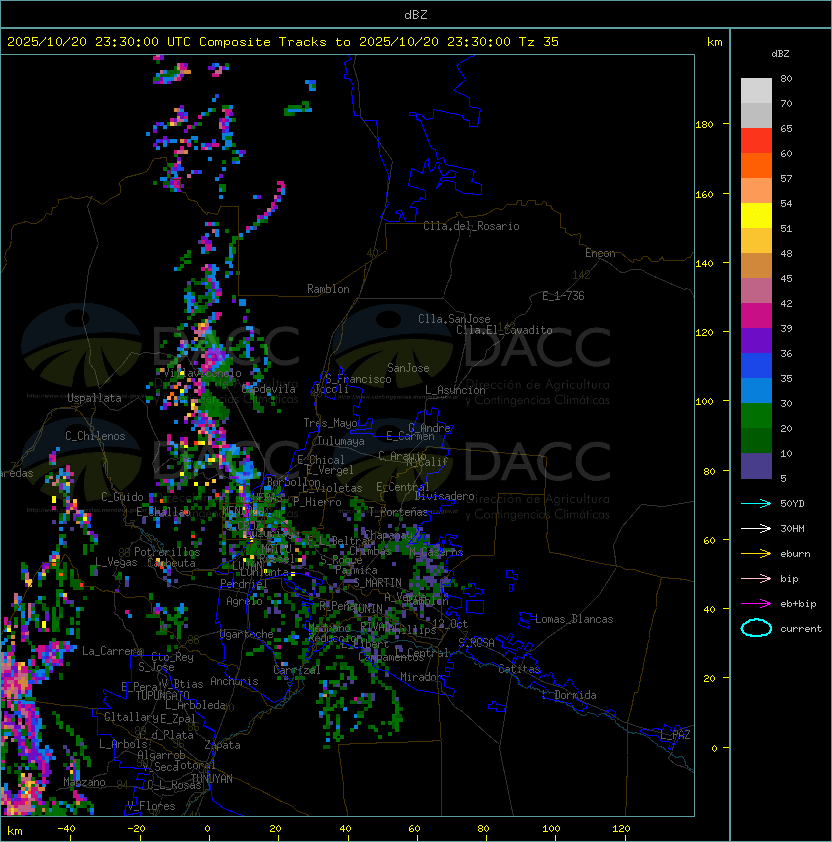The image size is (832, 842).
Task: Click the 'Clla.del_Rosario' map label
Action: [471, 226]
